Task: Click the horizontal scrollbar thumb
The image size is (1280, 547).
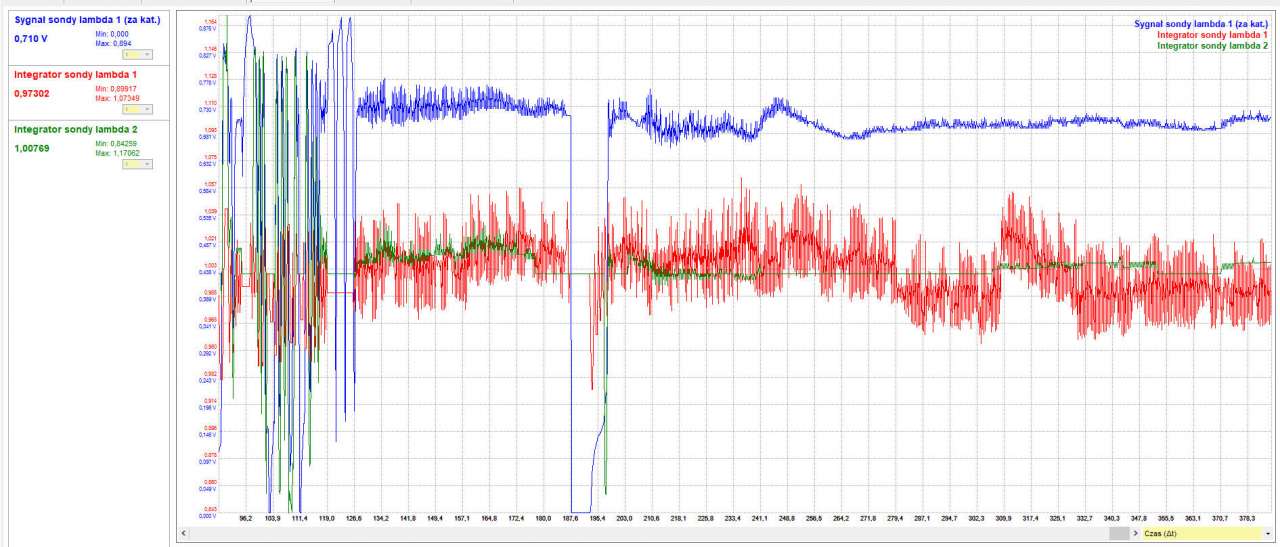Action: (1117, 534)
